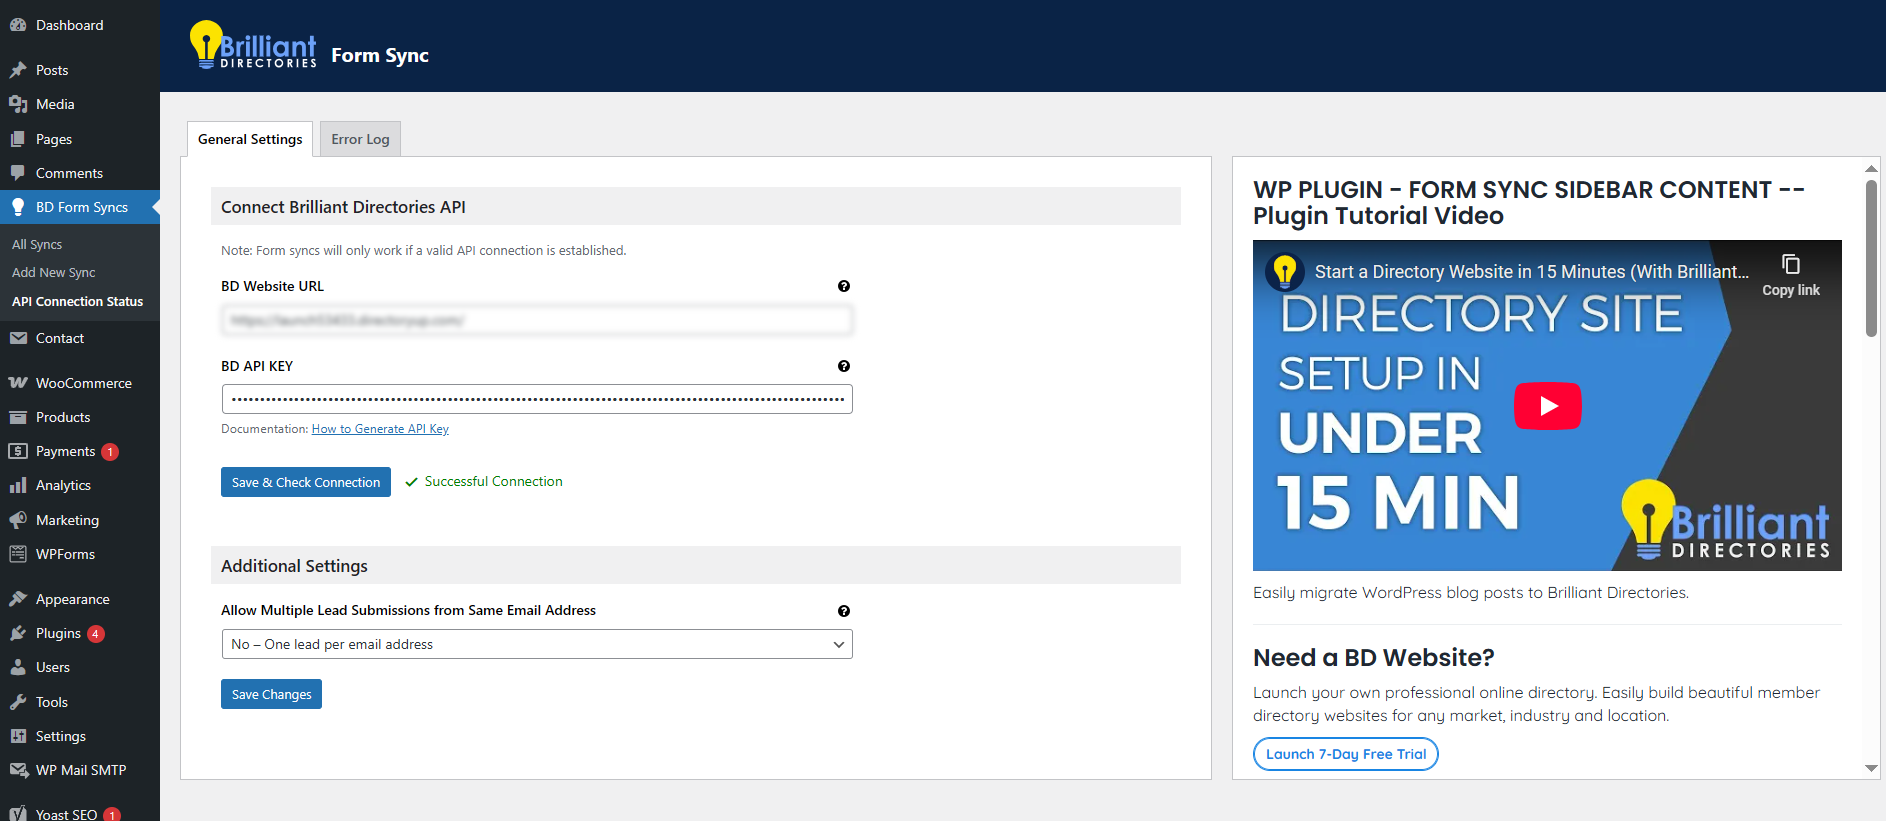Click the help icon beside BD Website URL
Image resolution: width=1886 pixels, height=821 pixels.
(x=844, y=286)
